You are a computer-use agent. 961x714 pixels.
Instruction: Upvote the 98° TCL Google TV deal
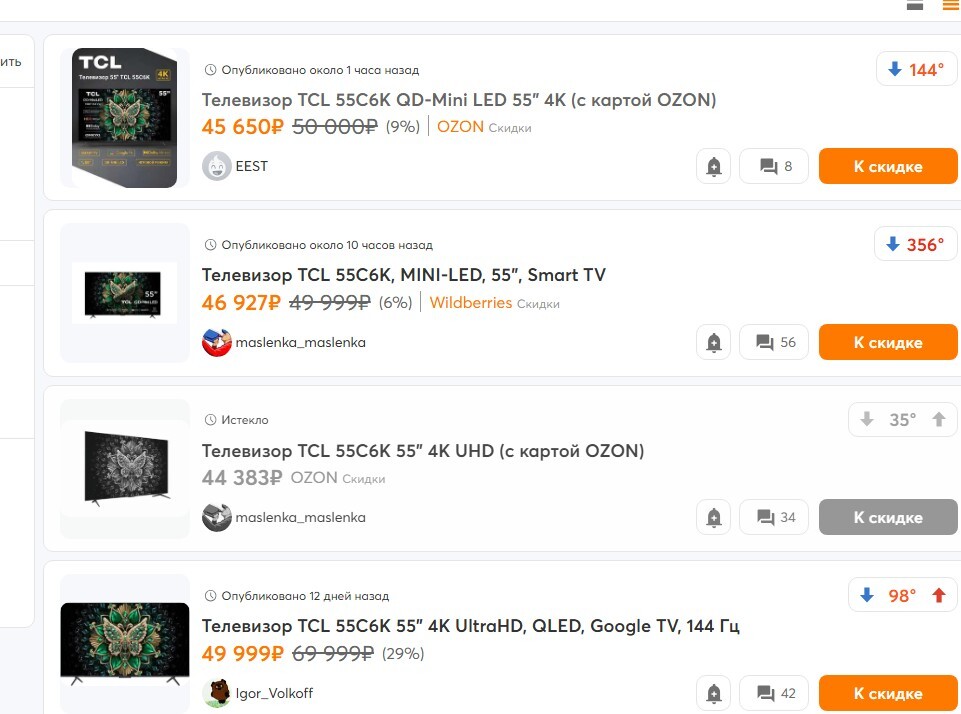(x=938, y=595)
